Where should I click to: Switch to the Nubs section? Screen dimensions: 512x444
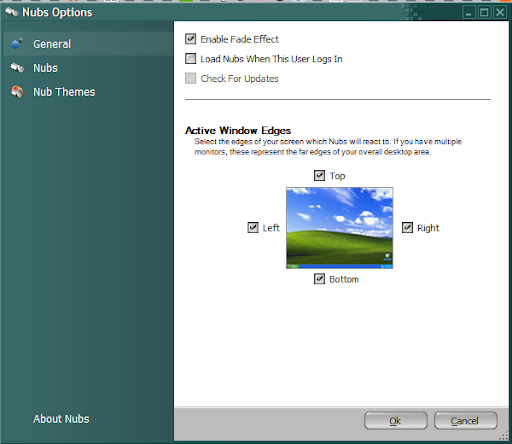click(x=88, y=68)
